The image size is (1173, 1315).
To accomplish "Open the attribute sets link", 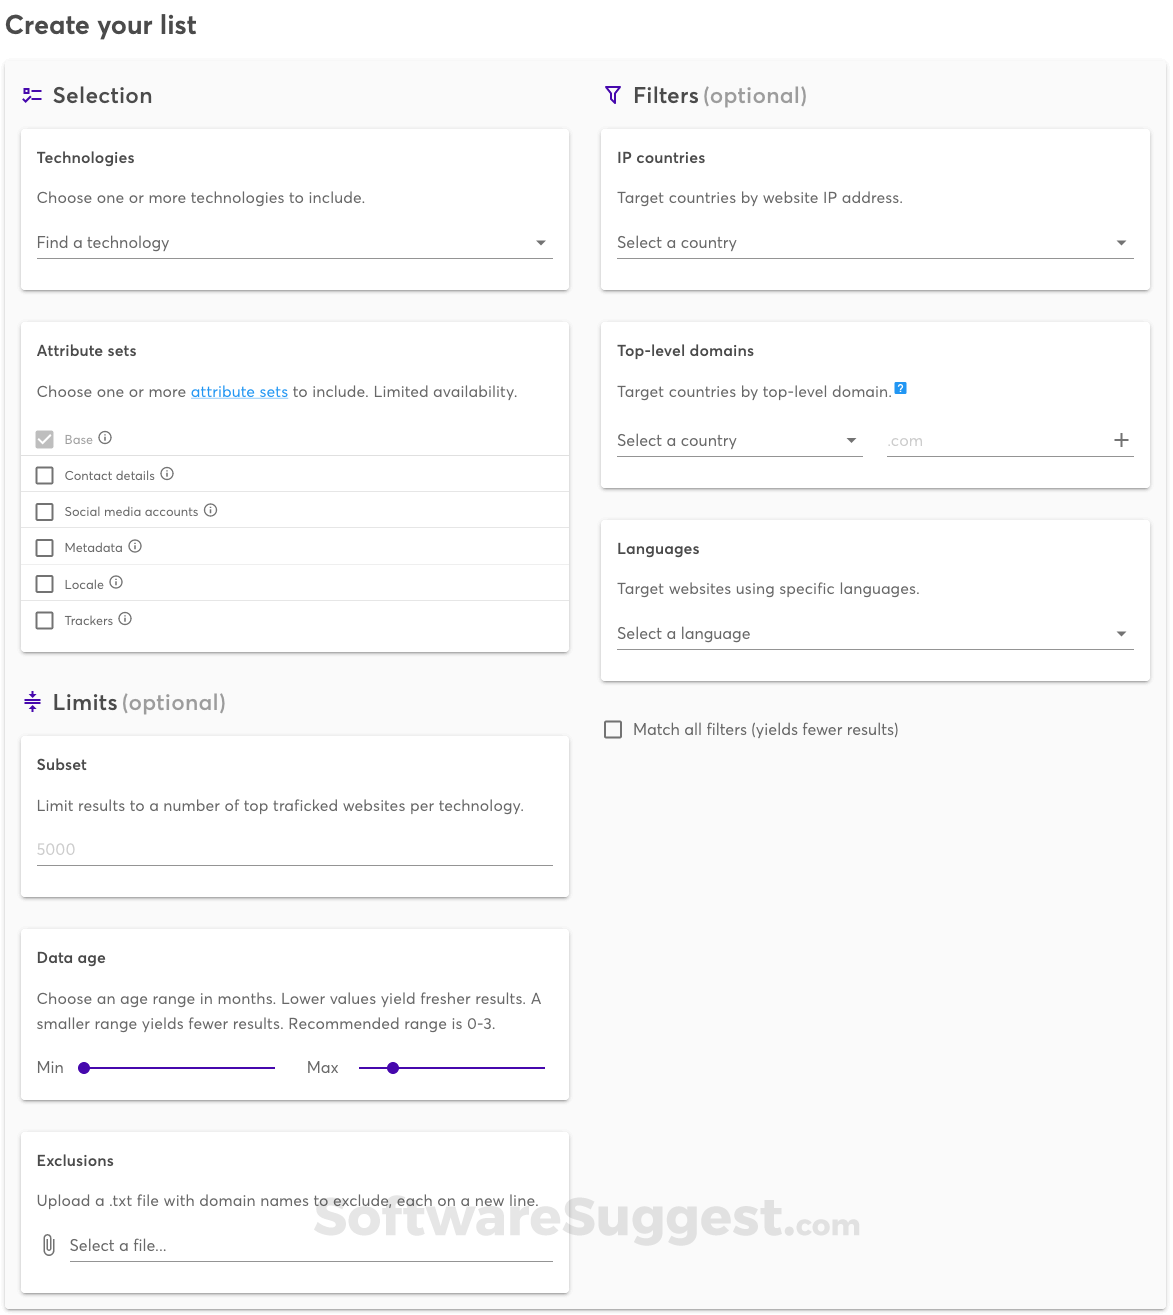I will (239, 391).
